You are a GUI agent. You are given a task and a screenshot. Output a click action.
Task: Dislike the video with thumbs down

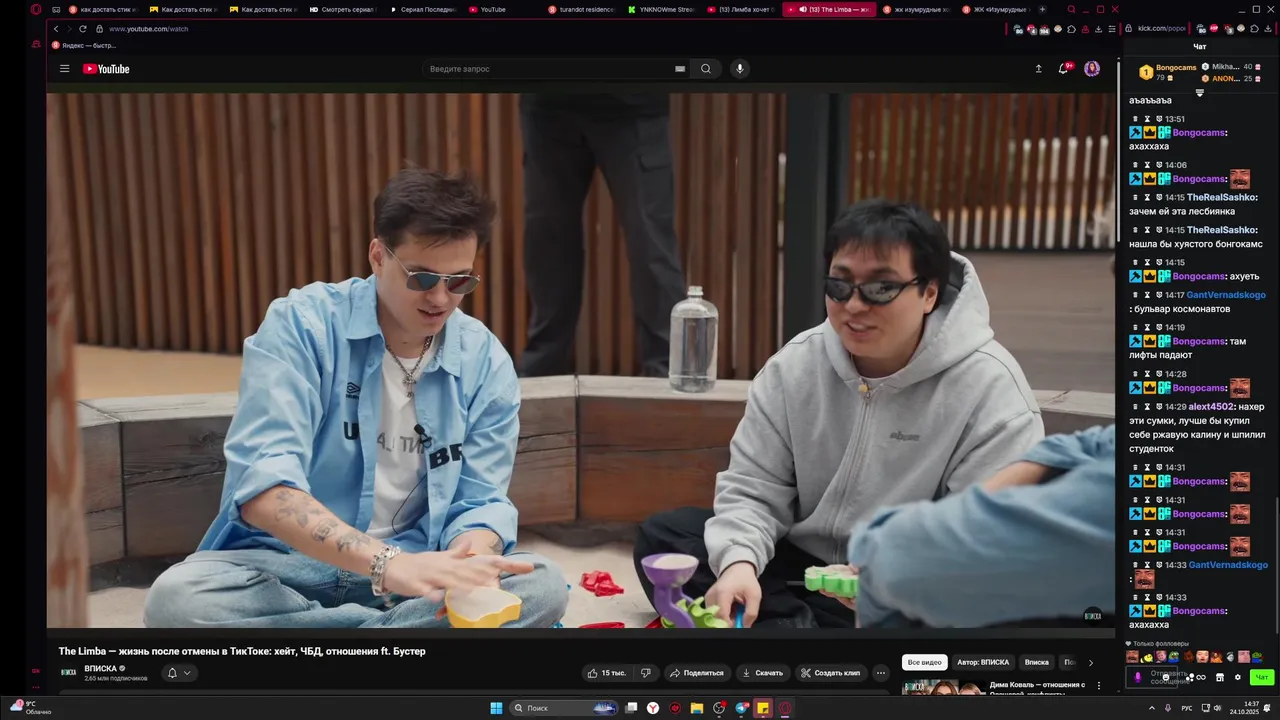[646, 673]
